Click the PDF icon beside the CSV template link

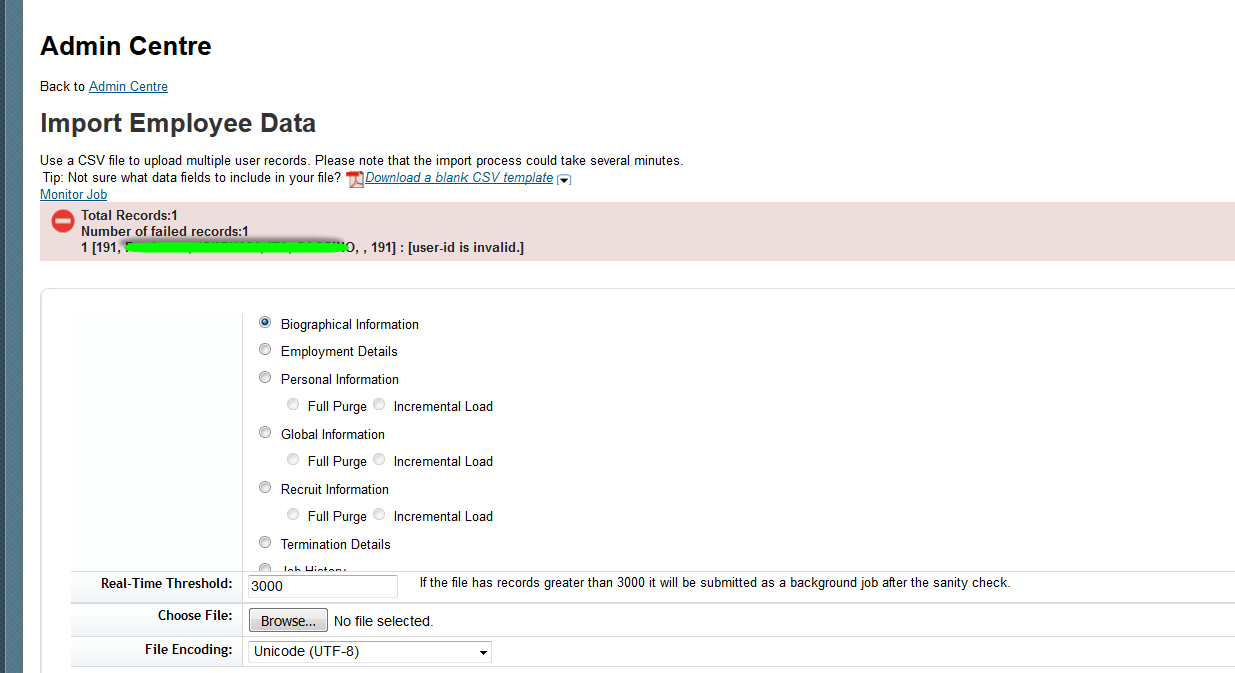point(354,179)
